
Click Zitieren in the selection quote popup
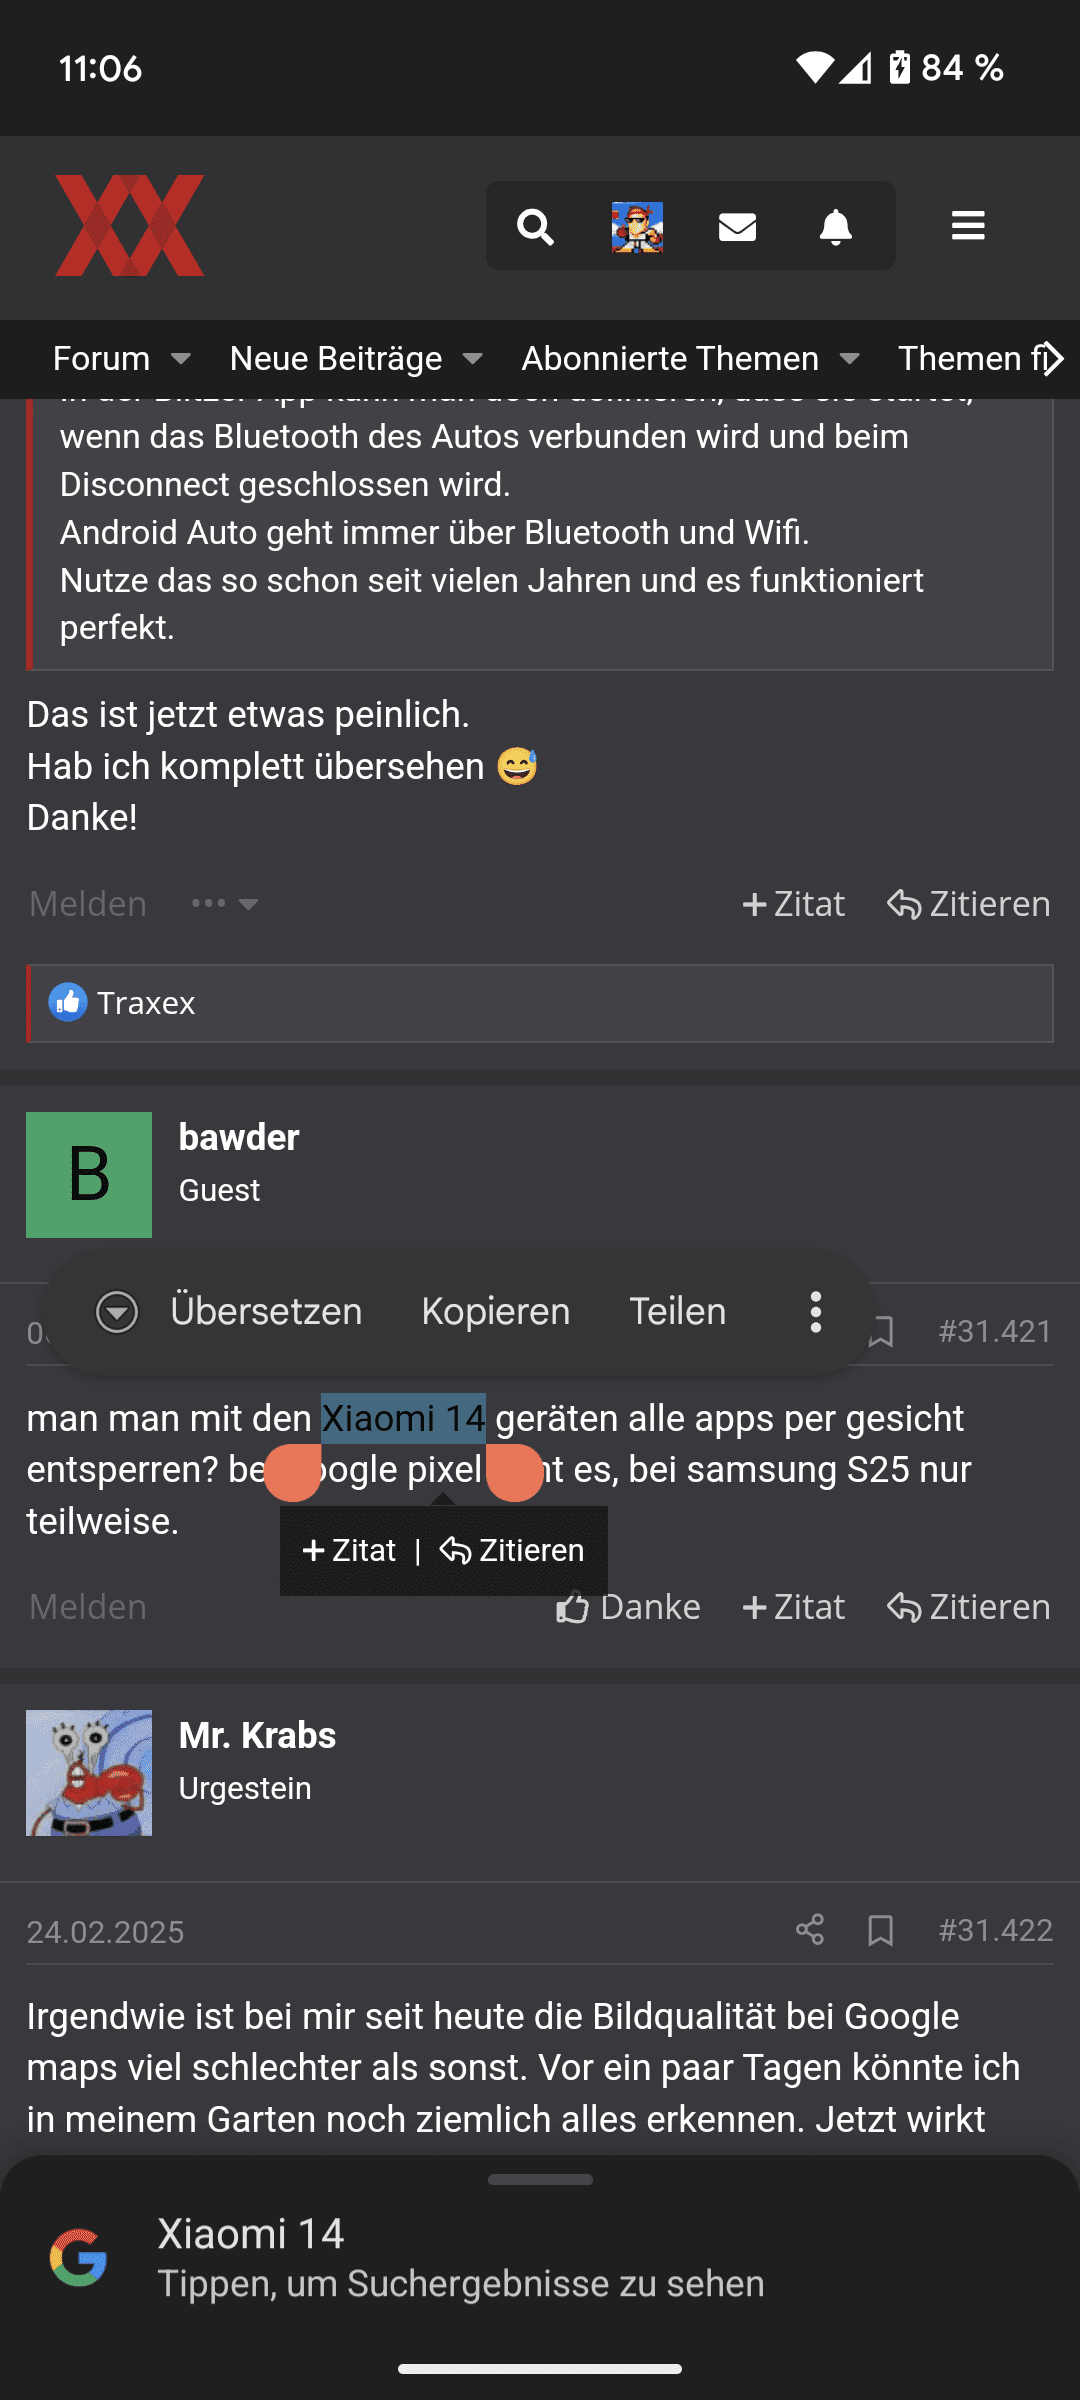tap(512, 1551)
